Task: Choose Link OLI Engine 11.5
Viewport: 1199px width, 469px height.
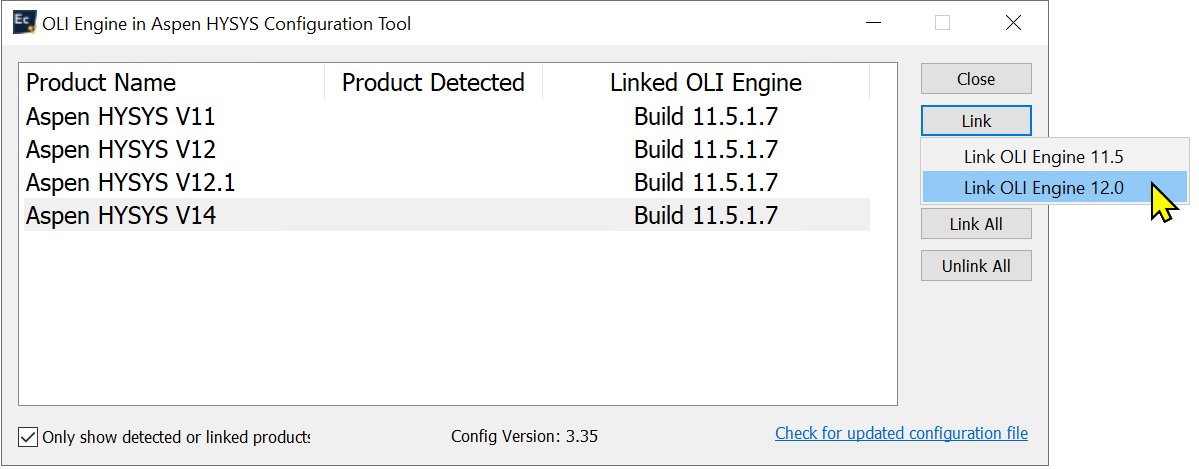Action: click(1043, 157)
